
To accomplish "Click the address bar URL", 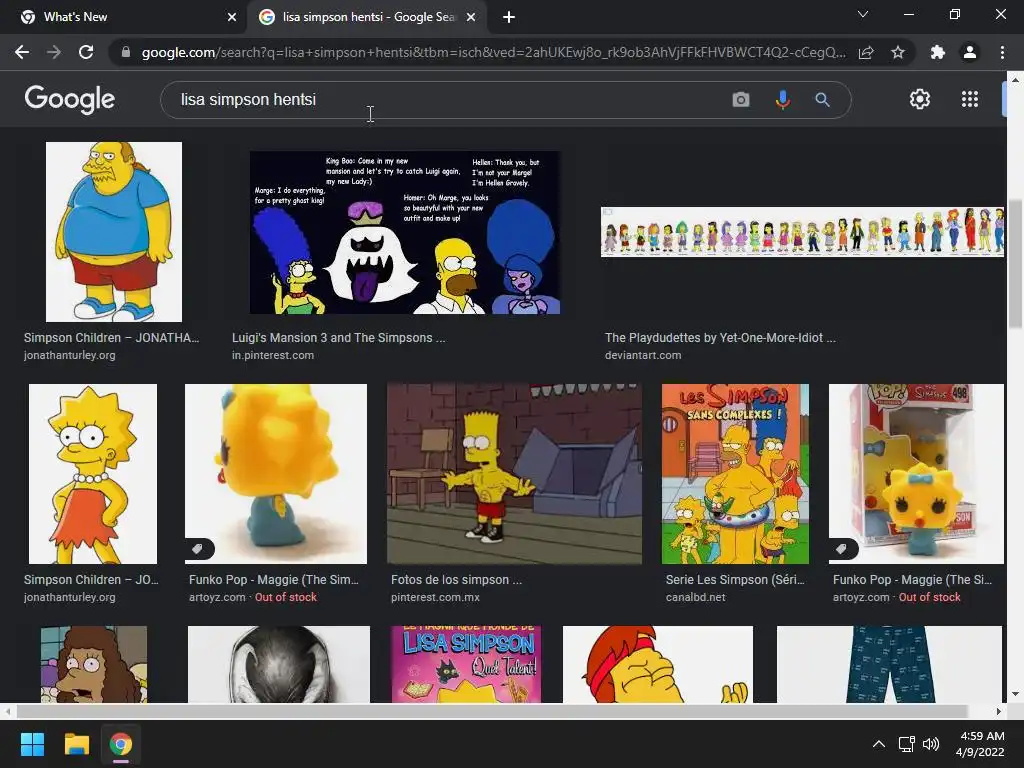I will coord(493,52).
